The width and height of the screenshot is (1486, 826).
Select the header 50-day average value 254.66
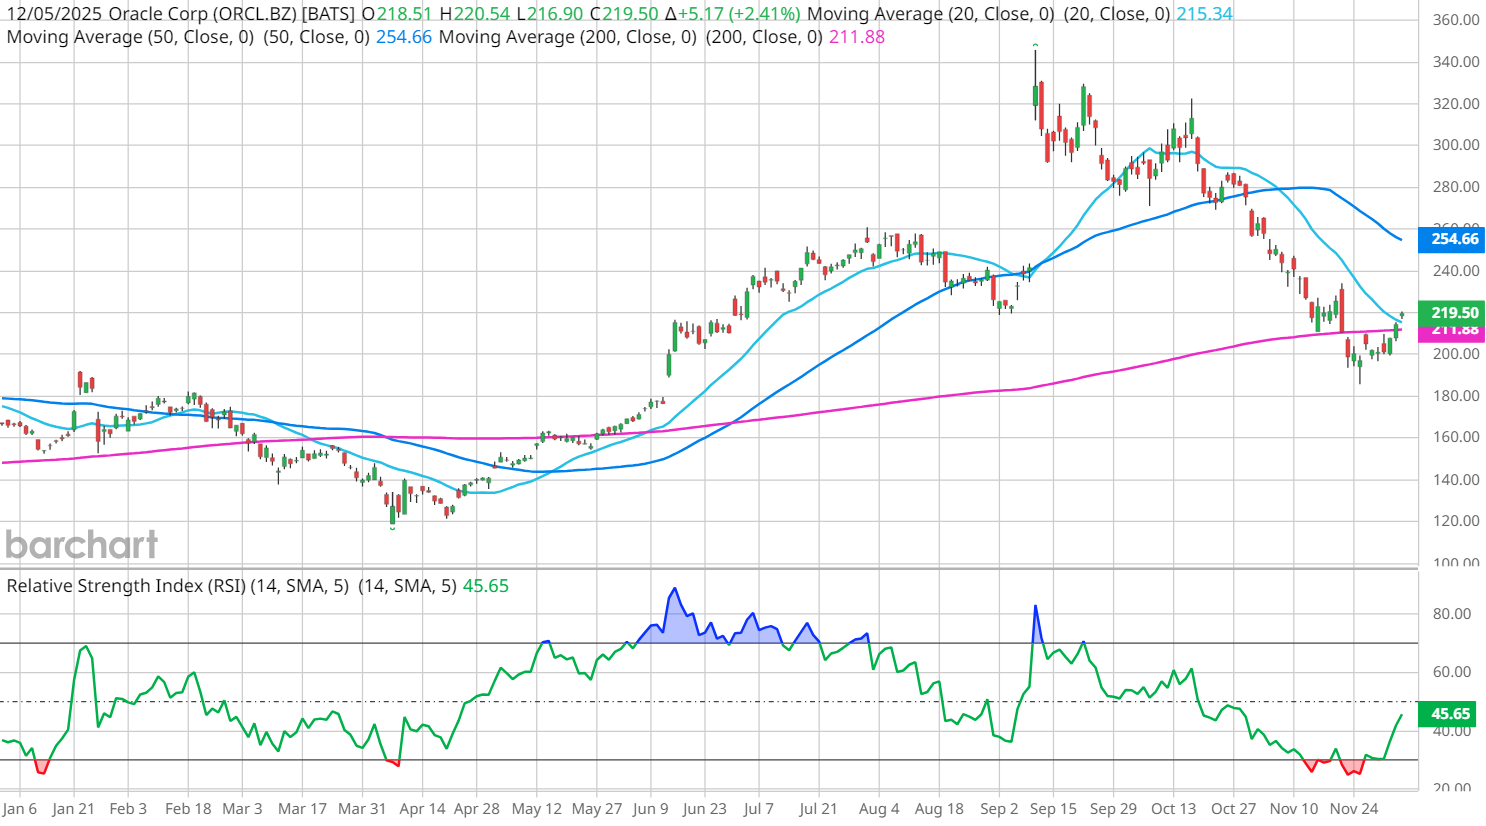click(404, 37)
